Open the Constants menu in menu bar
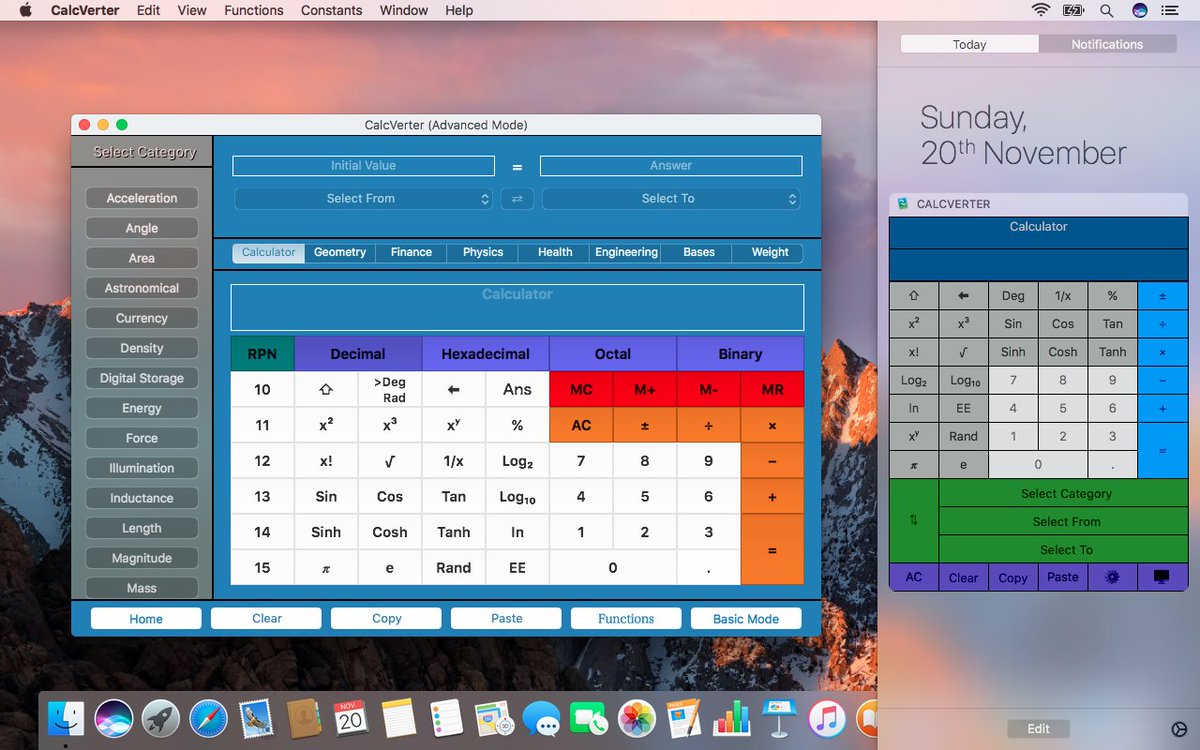This screenshot has height=750, width=1200. coord(332,10)
